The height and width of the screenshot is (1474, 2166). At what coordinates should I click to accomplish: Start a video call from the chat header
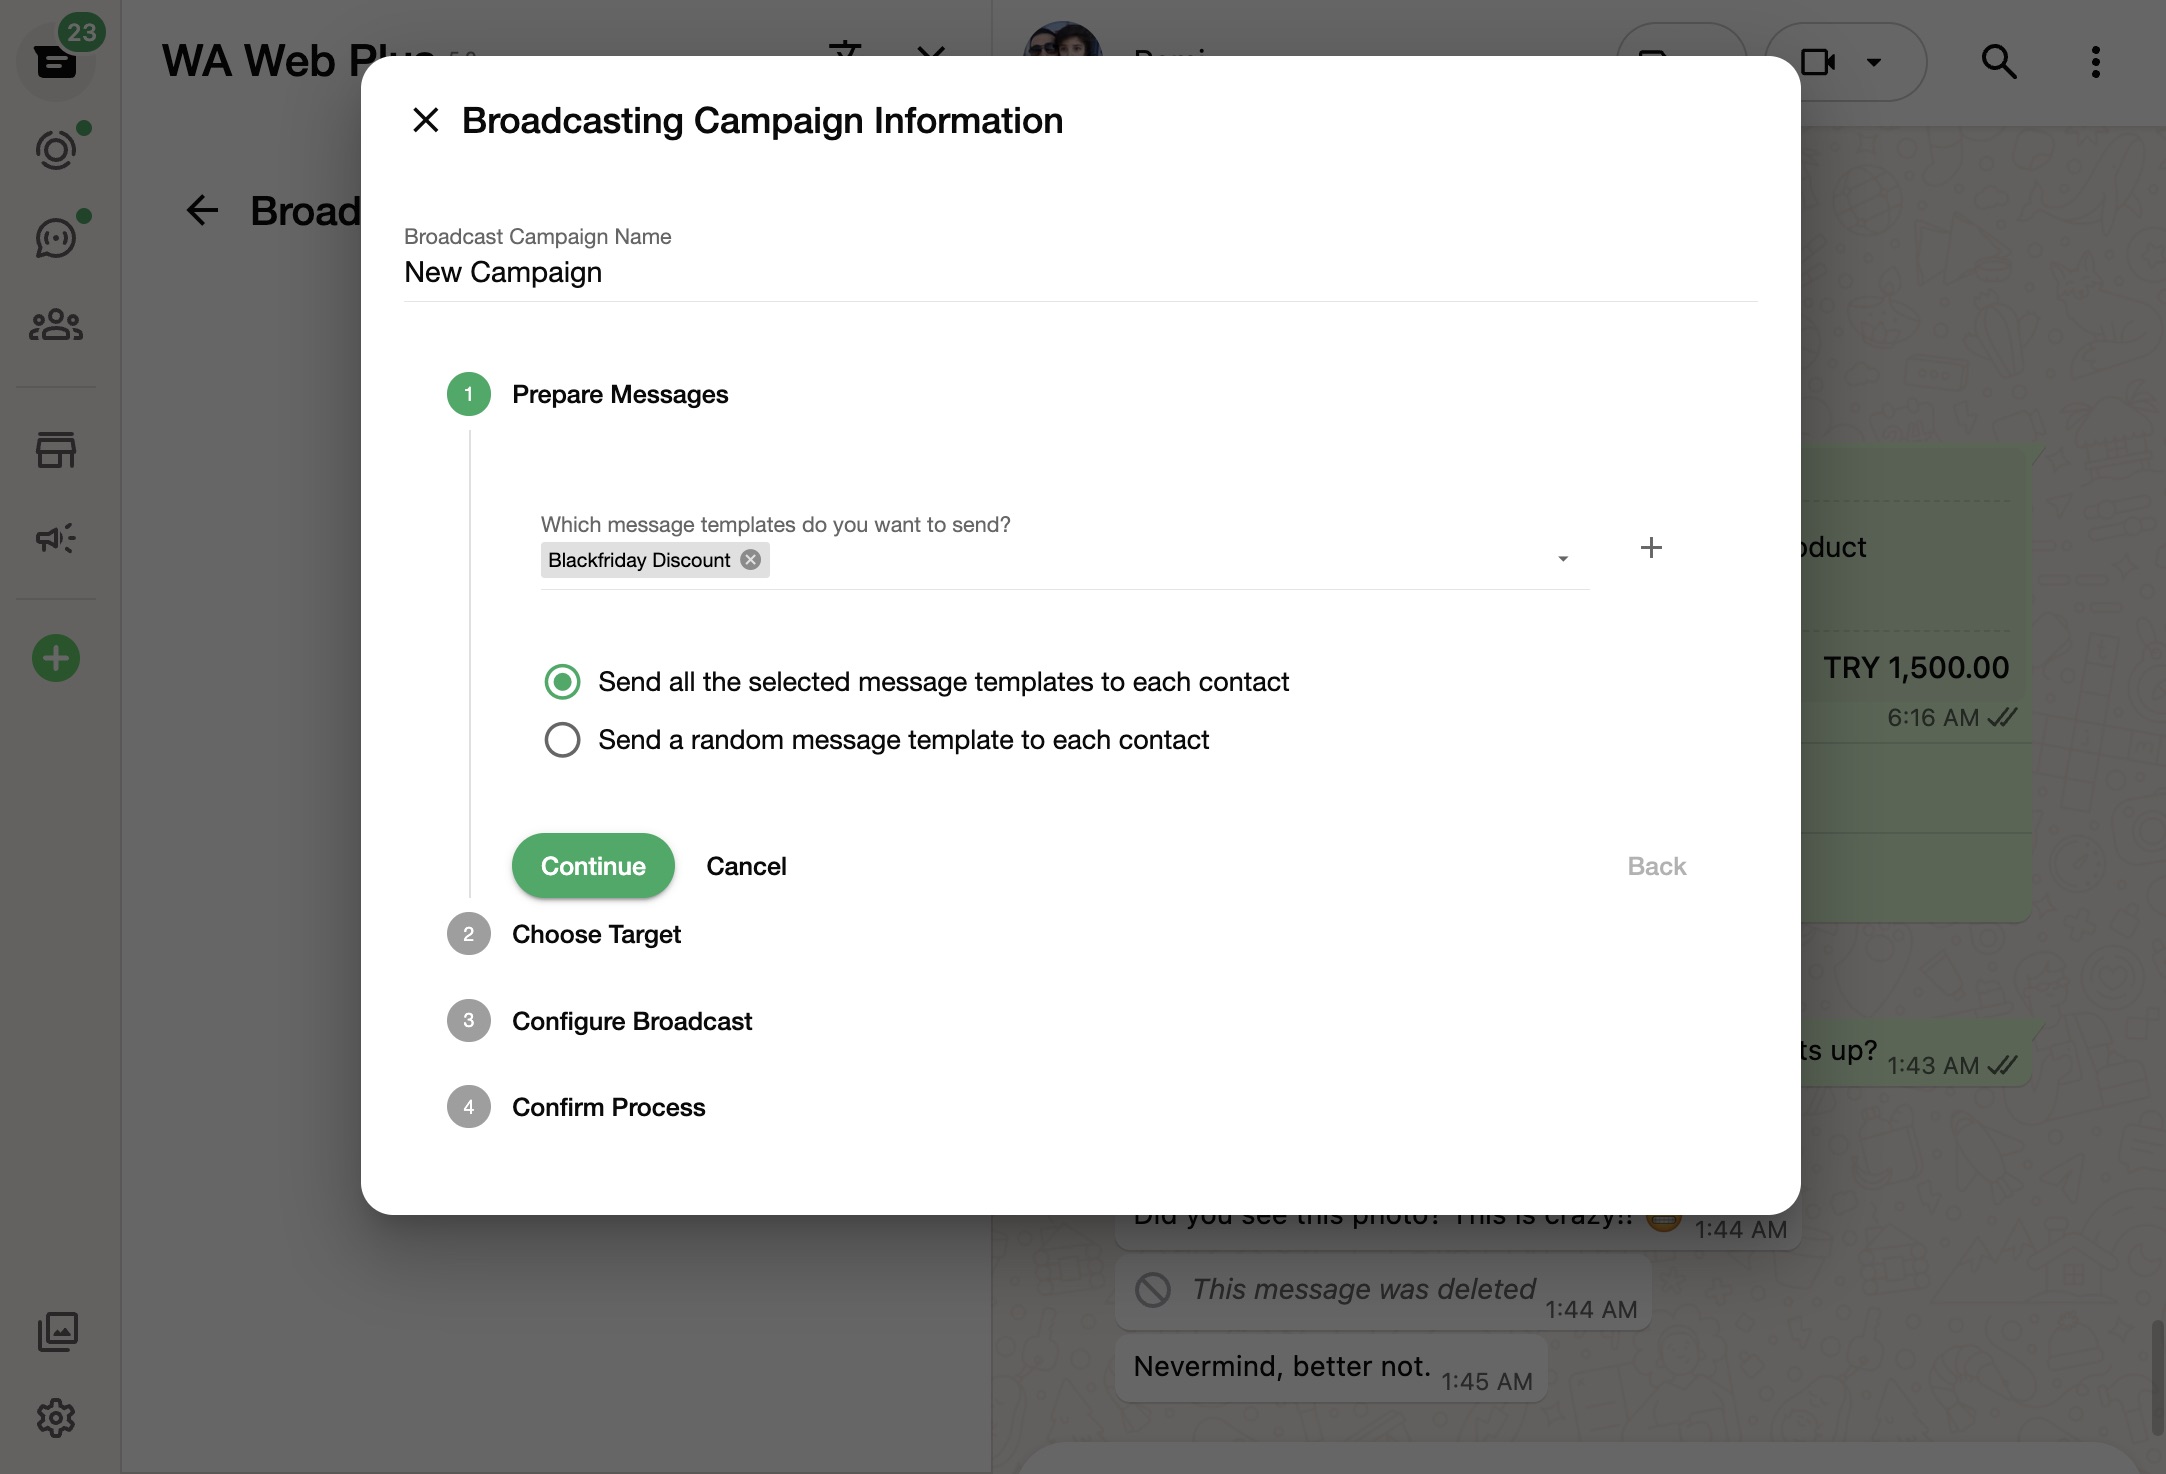[x=1817, y=61]
